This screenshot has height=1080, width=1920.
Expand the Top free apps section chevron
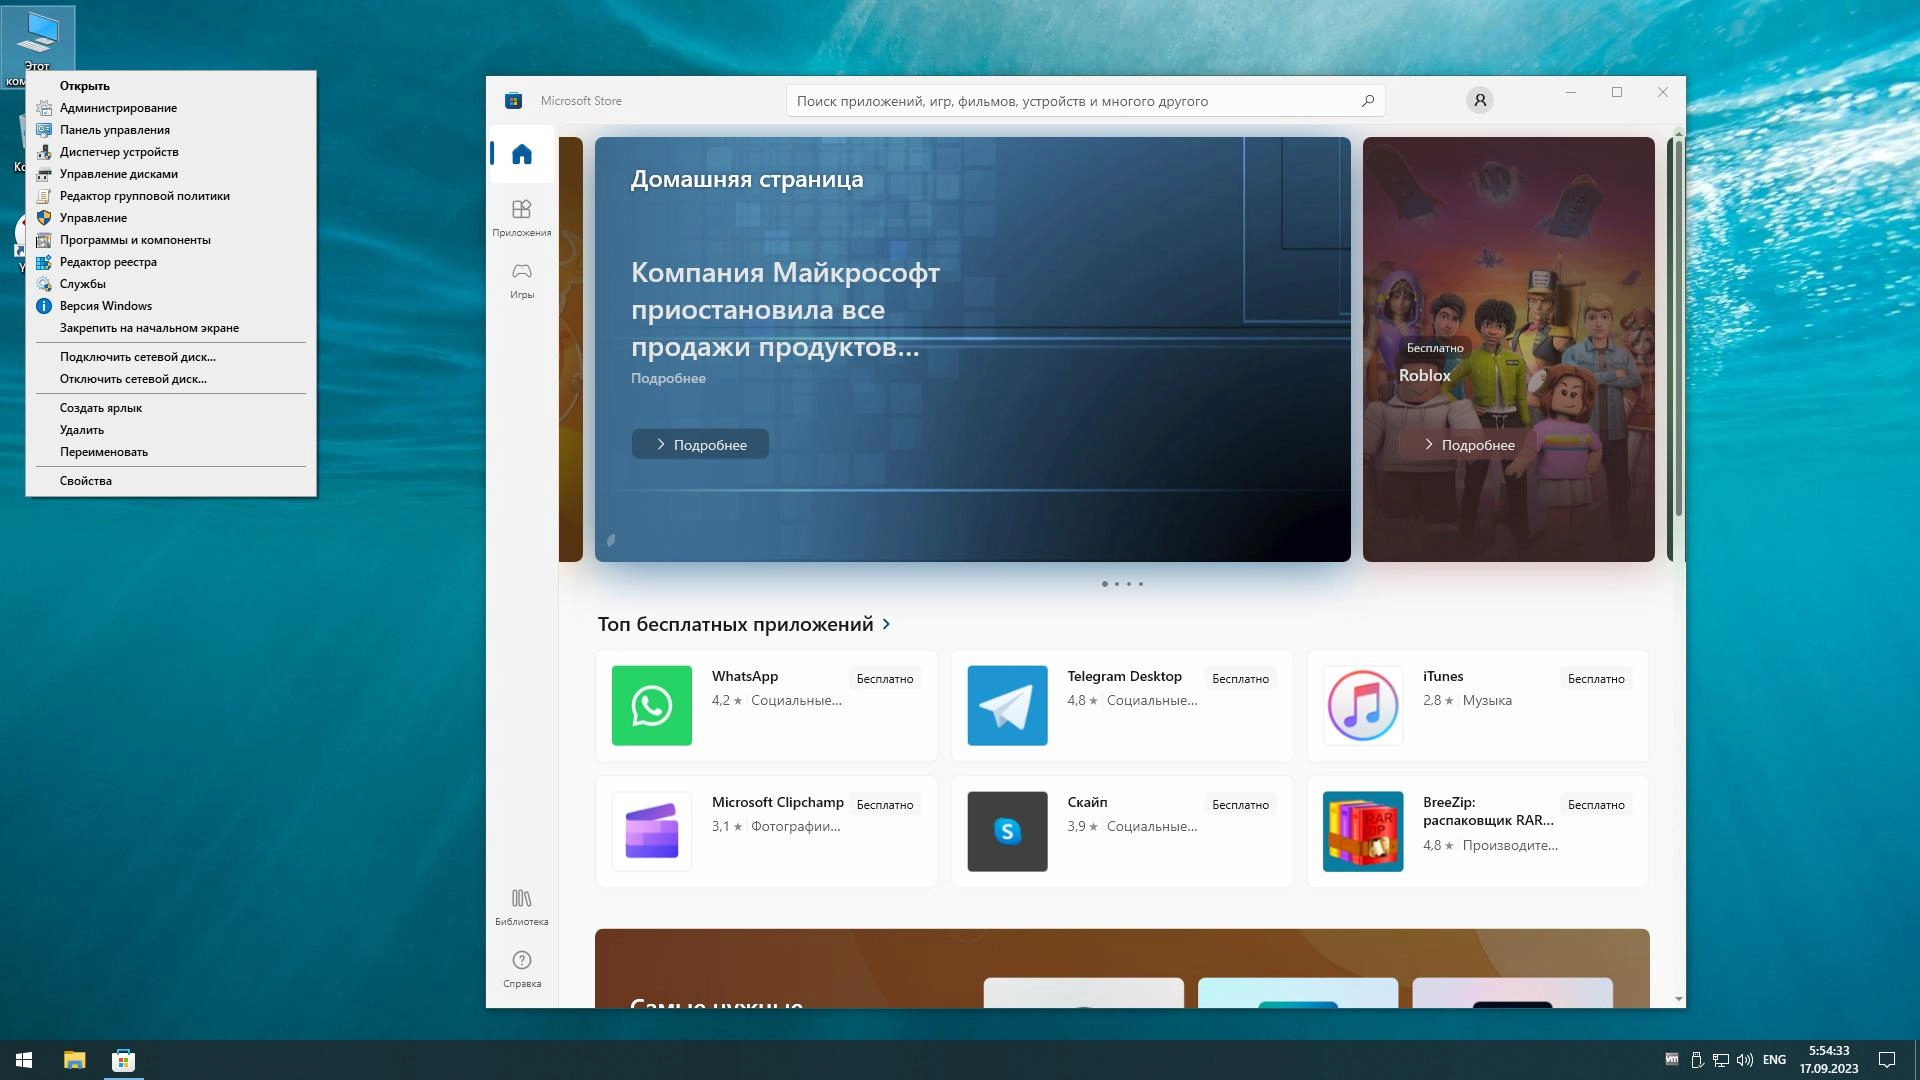[886, 624]
